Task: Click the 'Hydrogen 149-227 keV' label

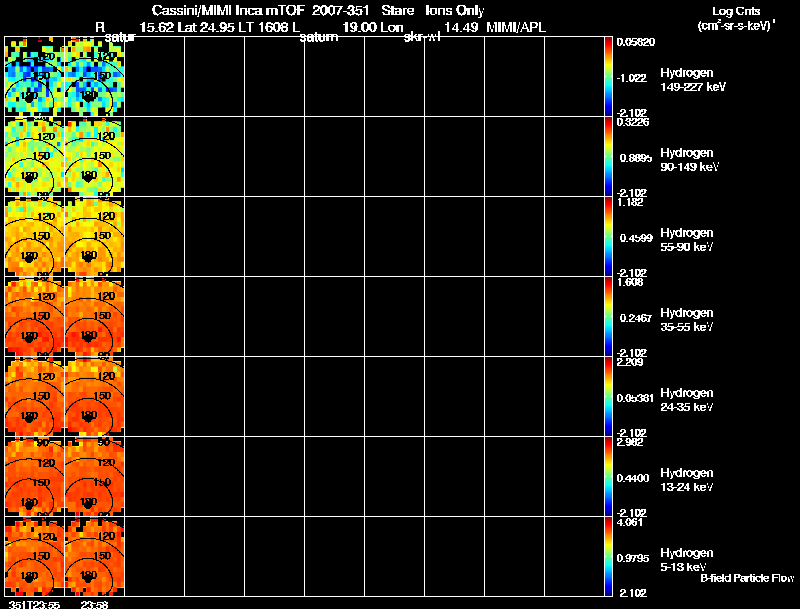Action: [693, 80]
